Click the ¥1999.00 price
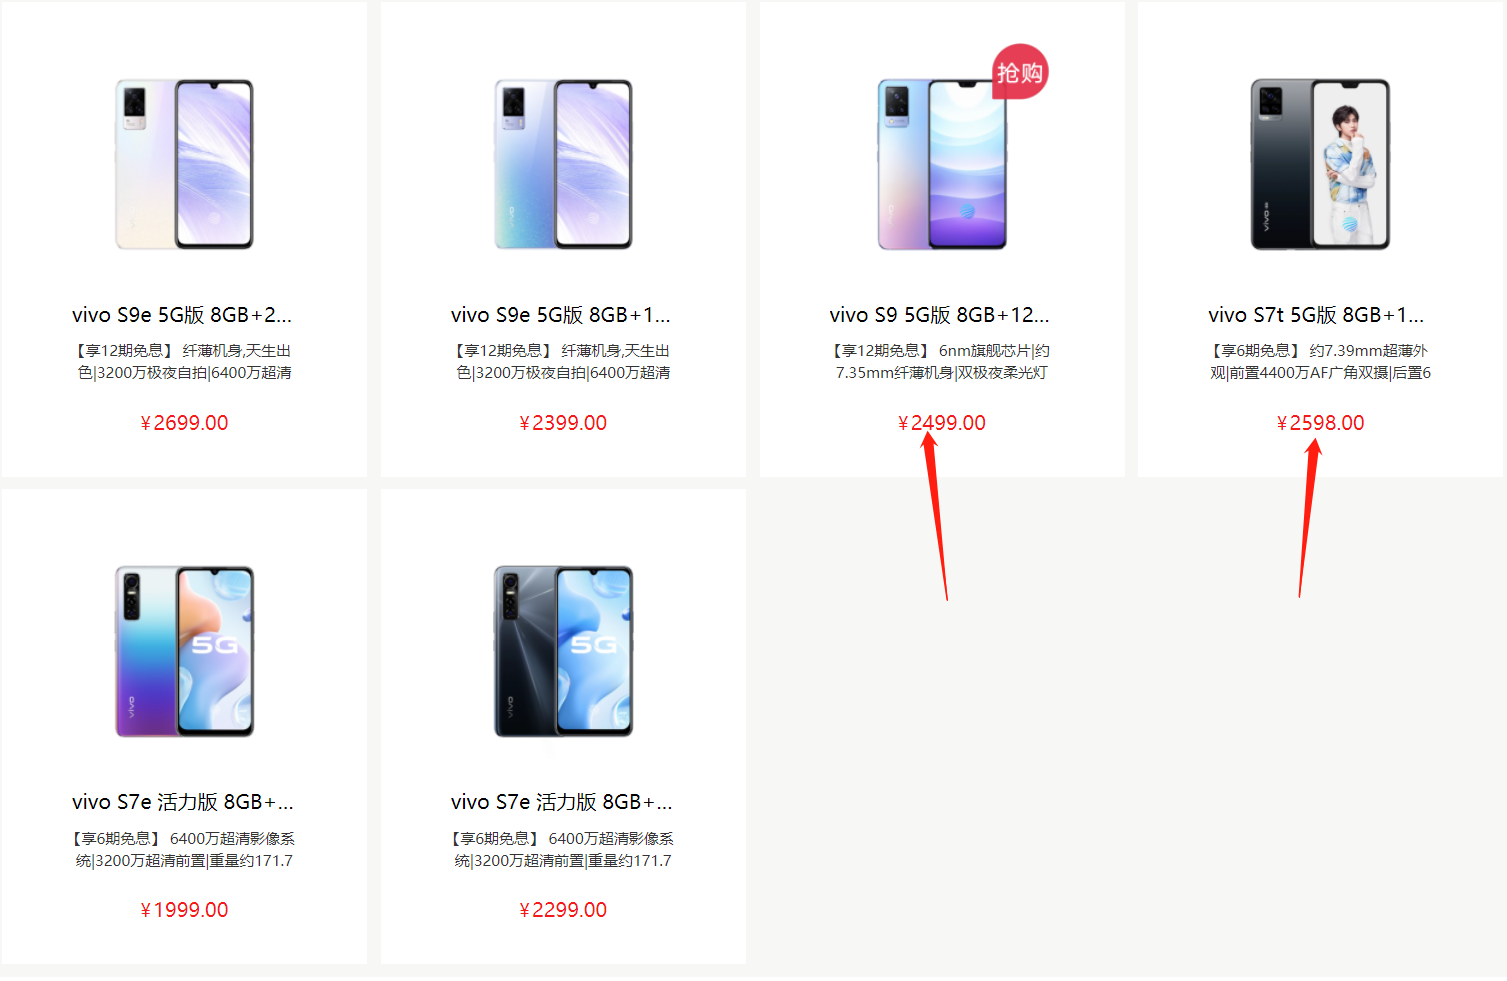This screenshot has height=981, width=1507. pyautogui.click(x=184, y=910)
